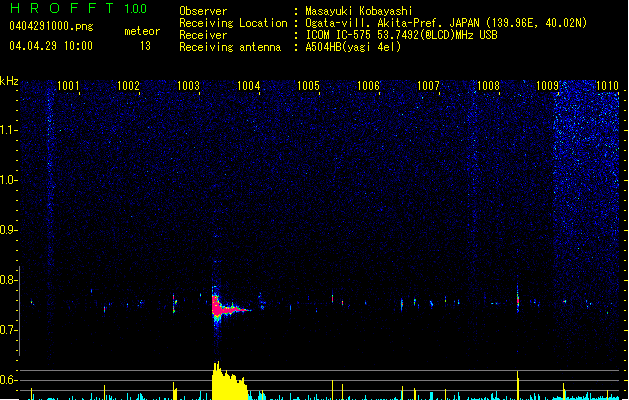Click the 1006 time axis marker
The height and width of the screenshot is (400, 629).
[368, 86]
